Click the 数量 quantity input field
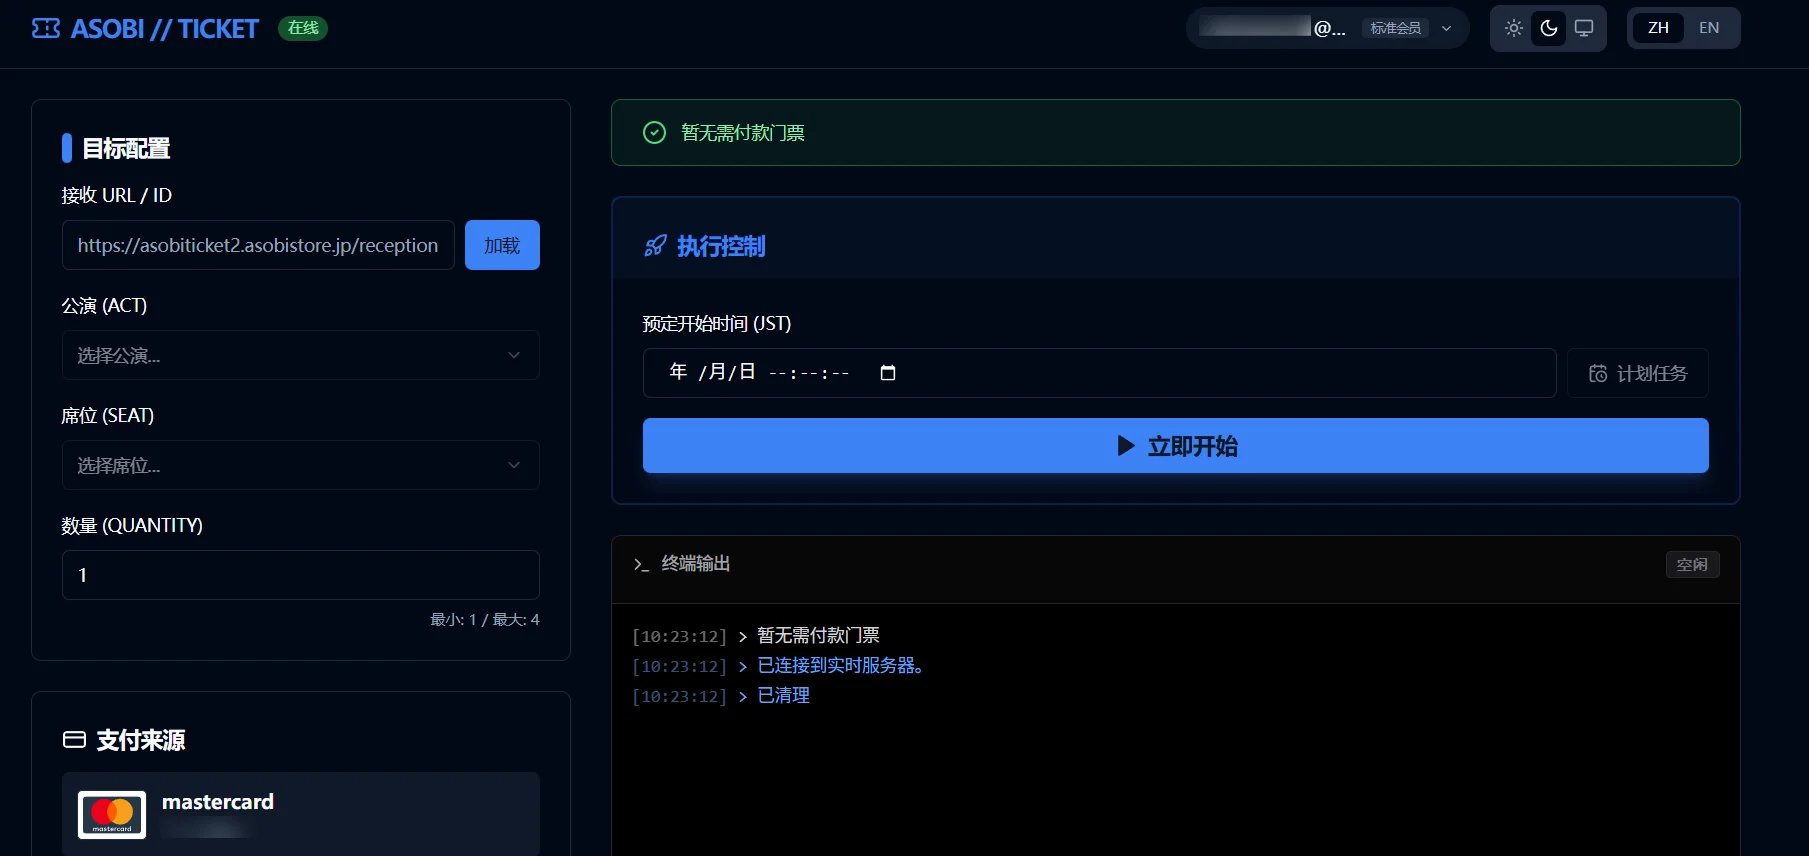The width and height of the screenshot is (1809, 856). 300,575
